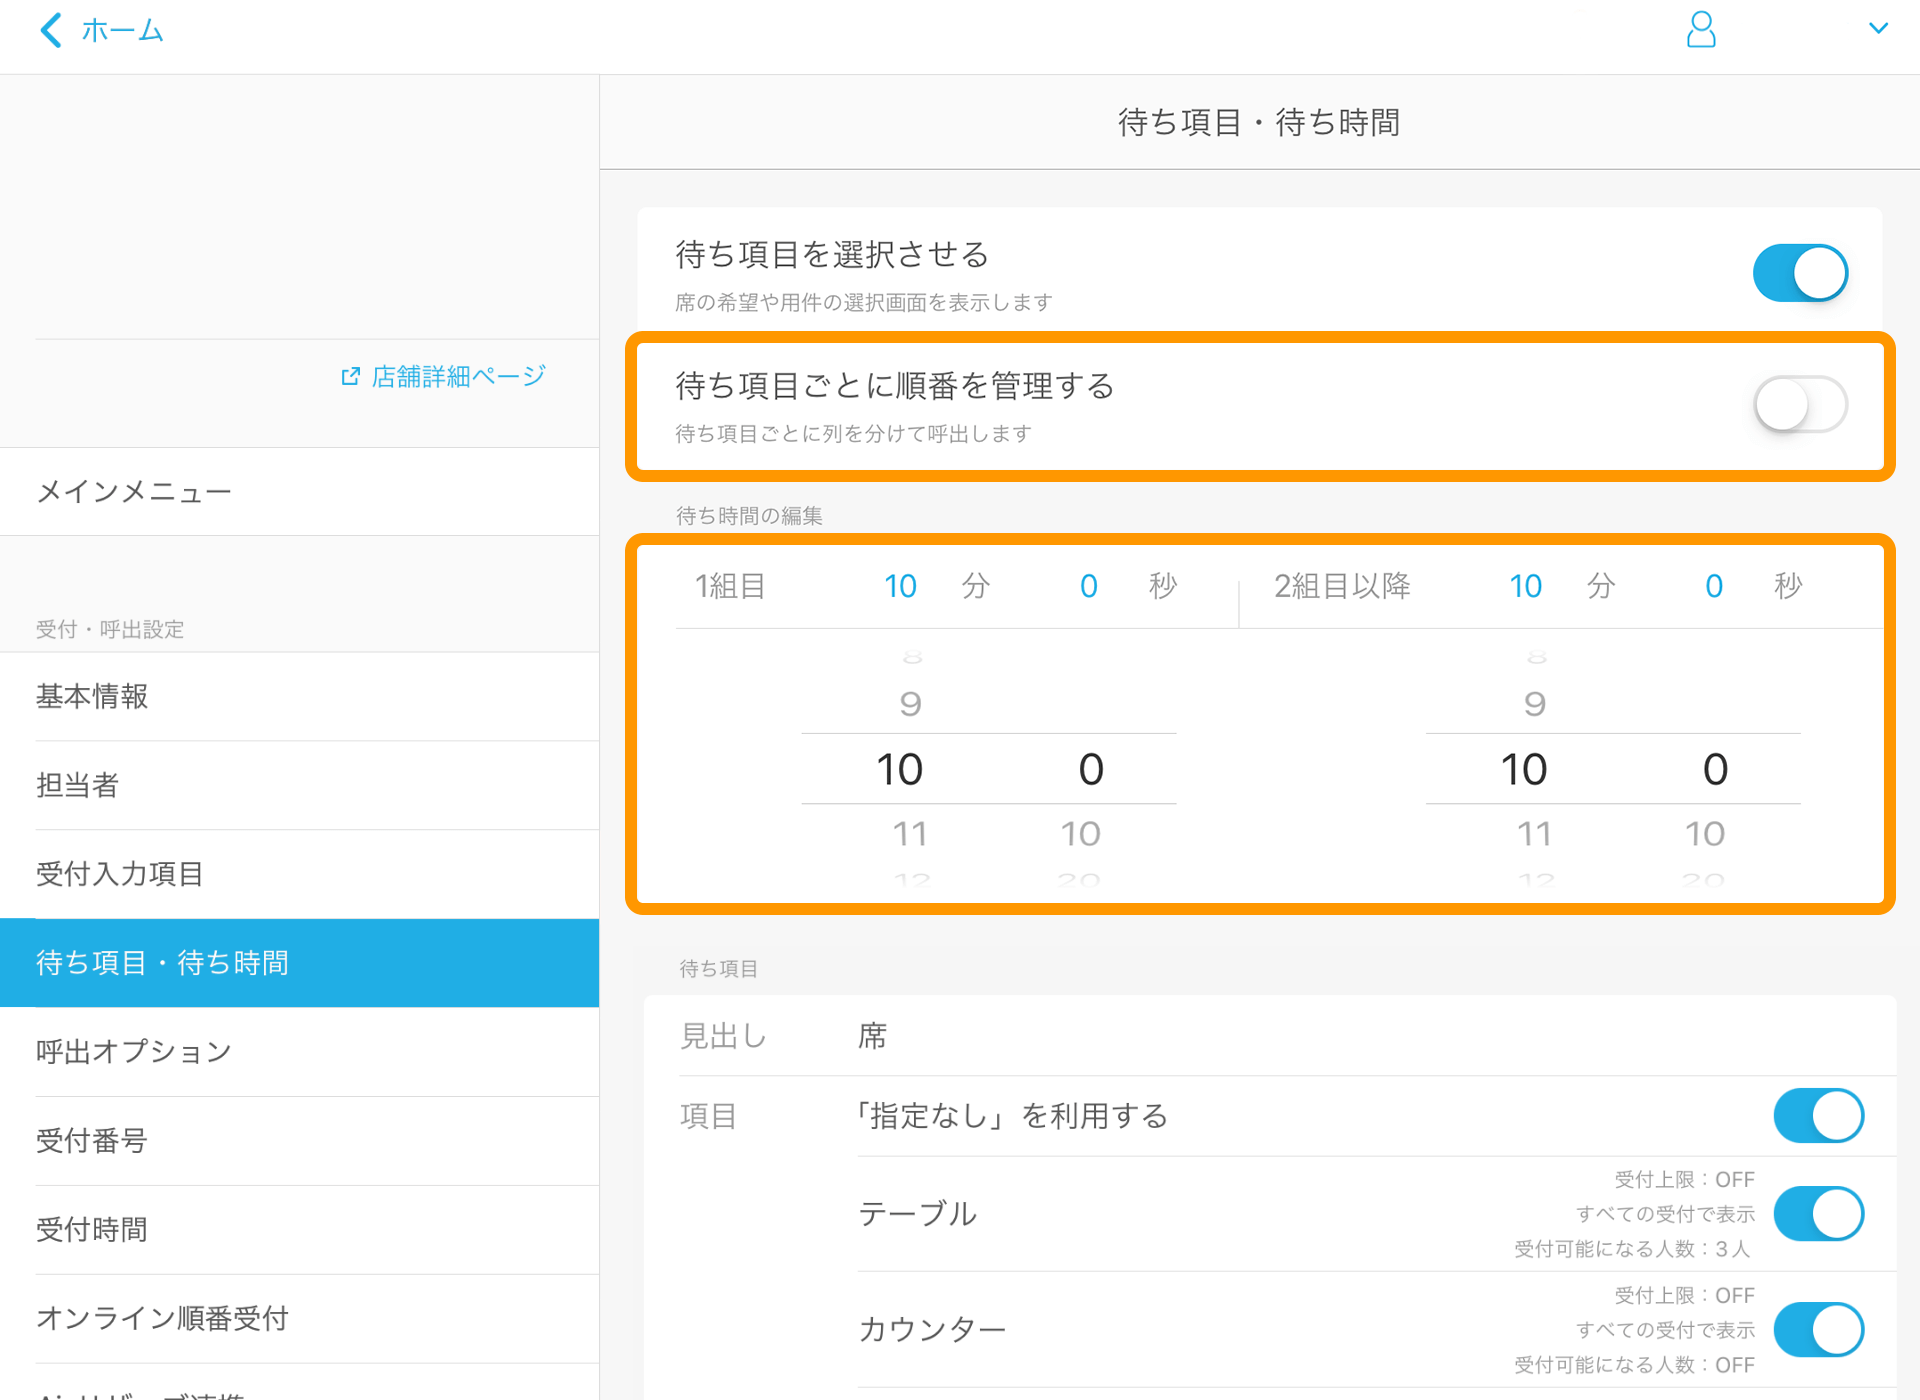Open the dropdown chevron at the top right corner

point(1880,28)
